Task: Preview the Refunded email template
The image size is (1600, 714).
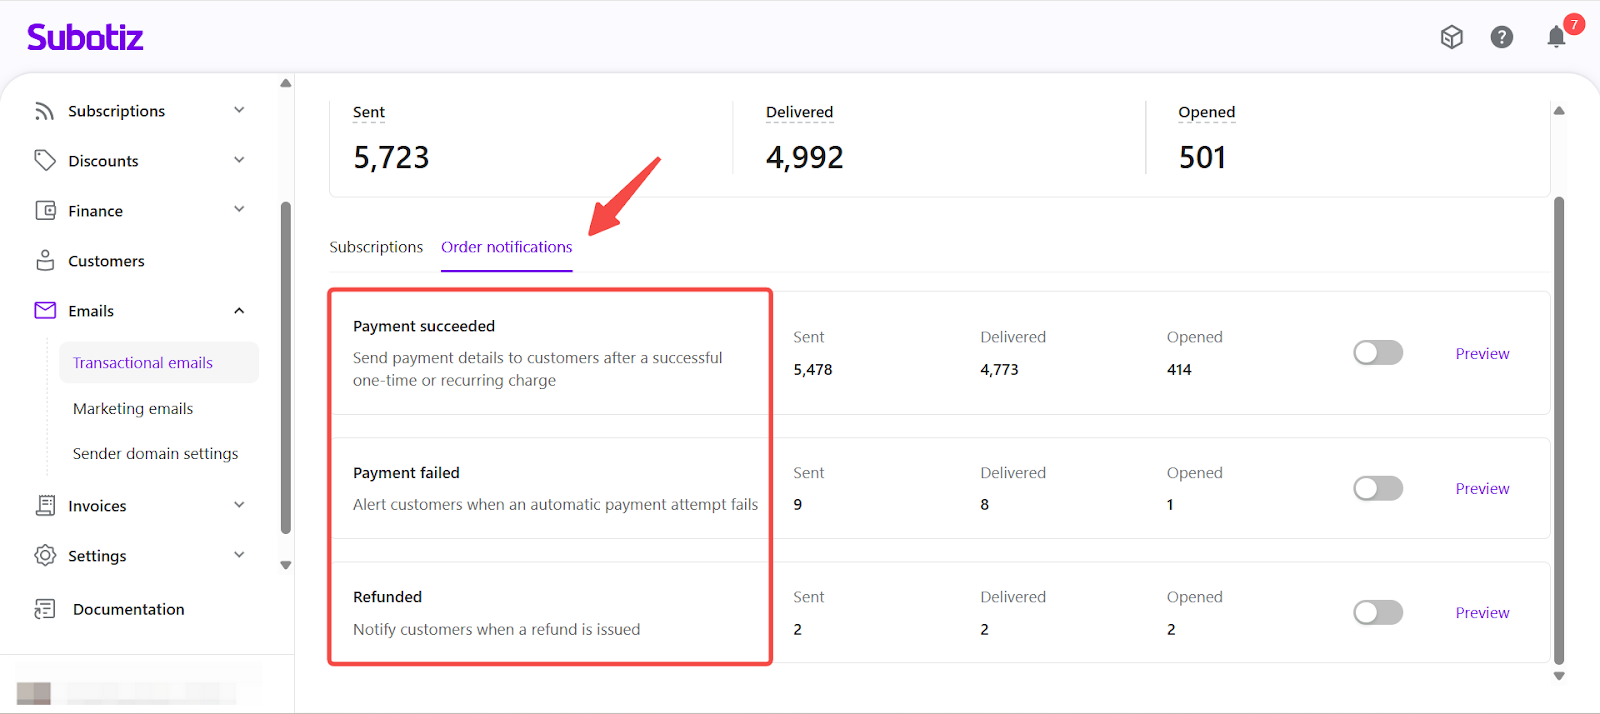Action: [1482, 613]
